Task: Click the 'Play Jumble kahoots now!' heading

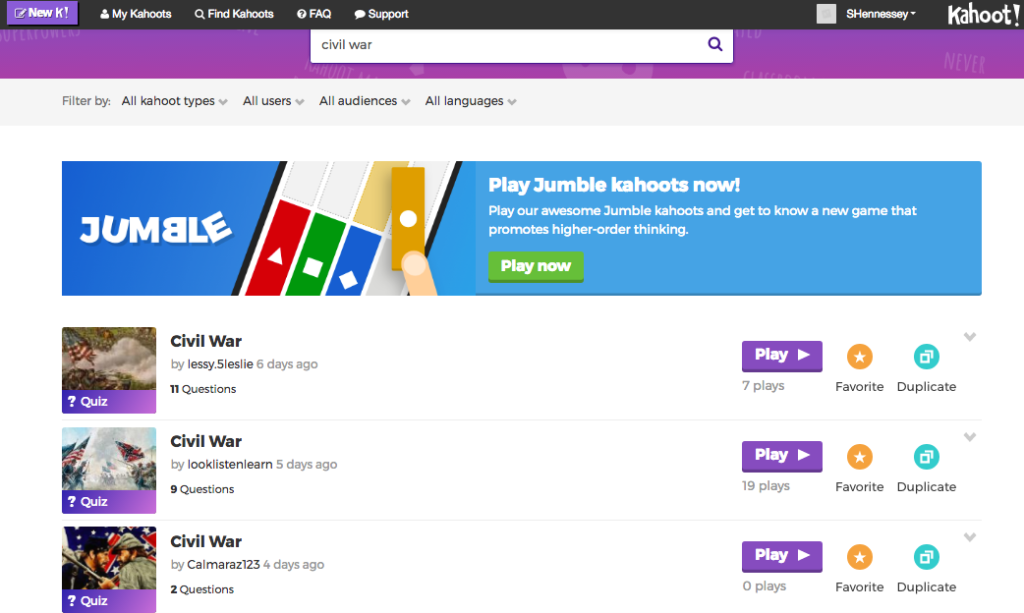Action: point(614,185)
